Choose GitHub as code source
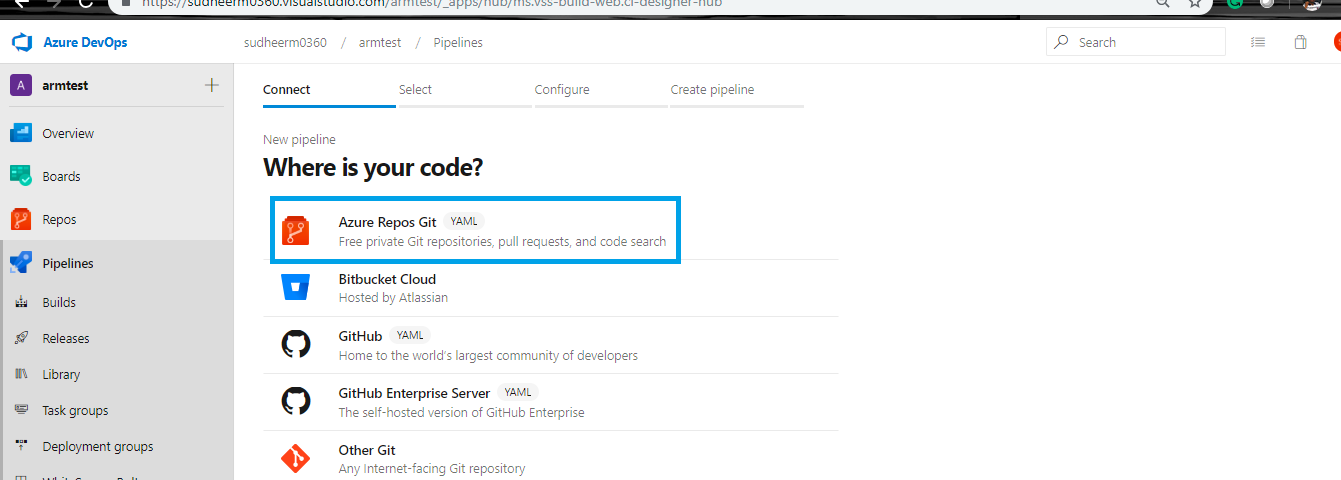 551,345
